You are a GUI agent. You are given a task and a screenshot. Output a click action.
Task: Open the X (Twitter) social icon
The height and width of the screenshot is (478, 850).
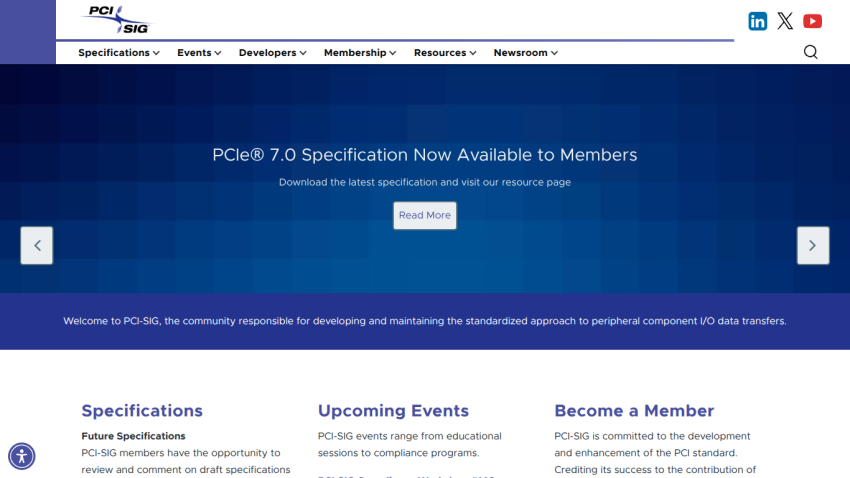[785, 21]
